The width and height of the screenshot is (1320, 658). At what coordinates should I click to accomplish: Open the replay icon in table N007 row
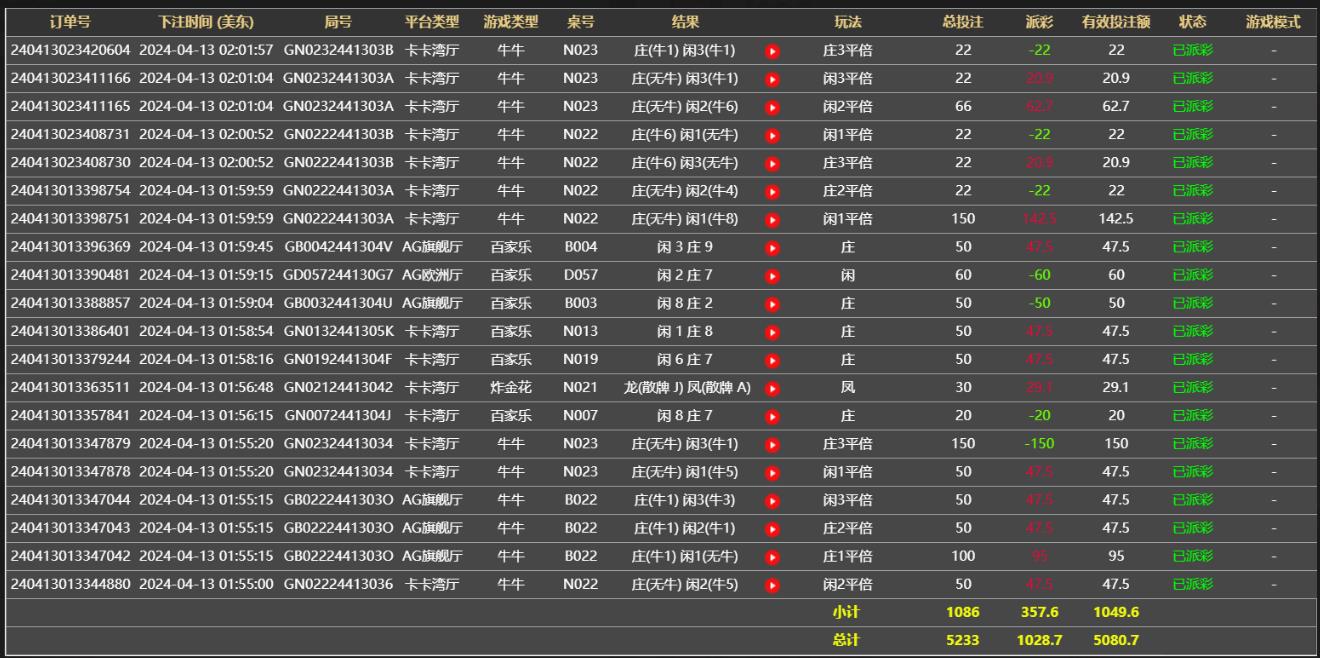pyautogui.click(x=772, y=416)
